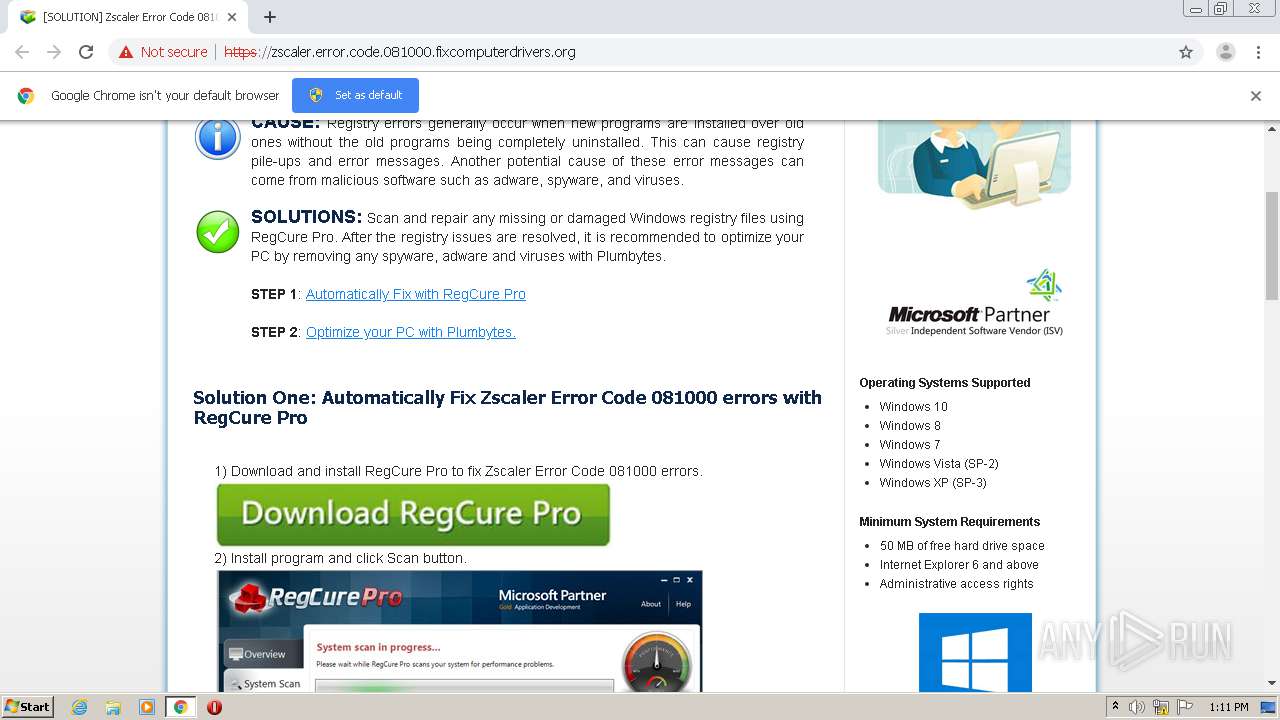The width and height of the screenshot is (1280, 720).
Task: Click the action center flag tray icon
Action: [x=1185, y=707]
